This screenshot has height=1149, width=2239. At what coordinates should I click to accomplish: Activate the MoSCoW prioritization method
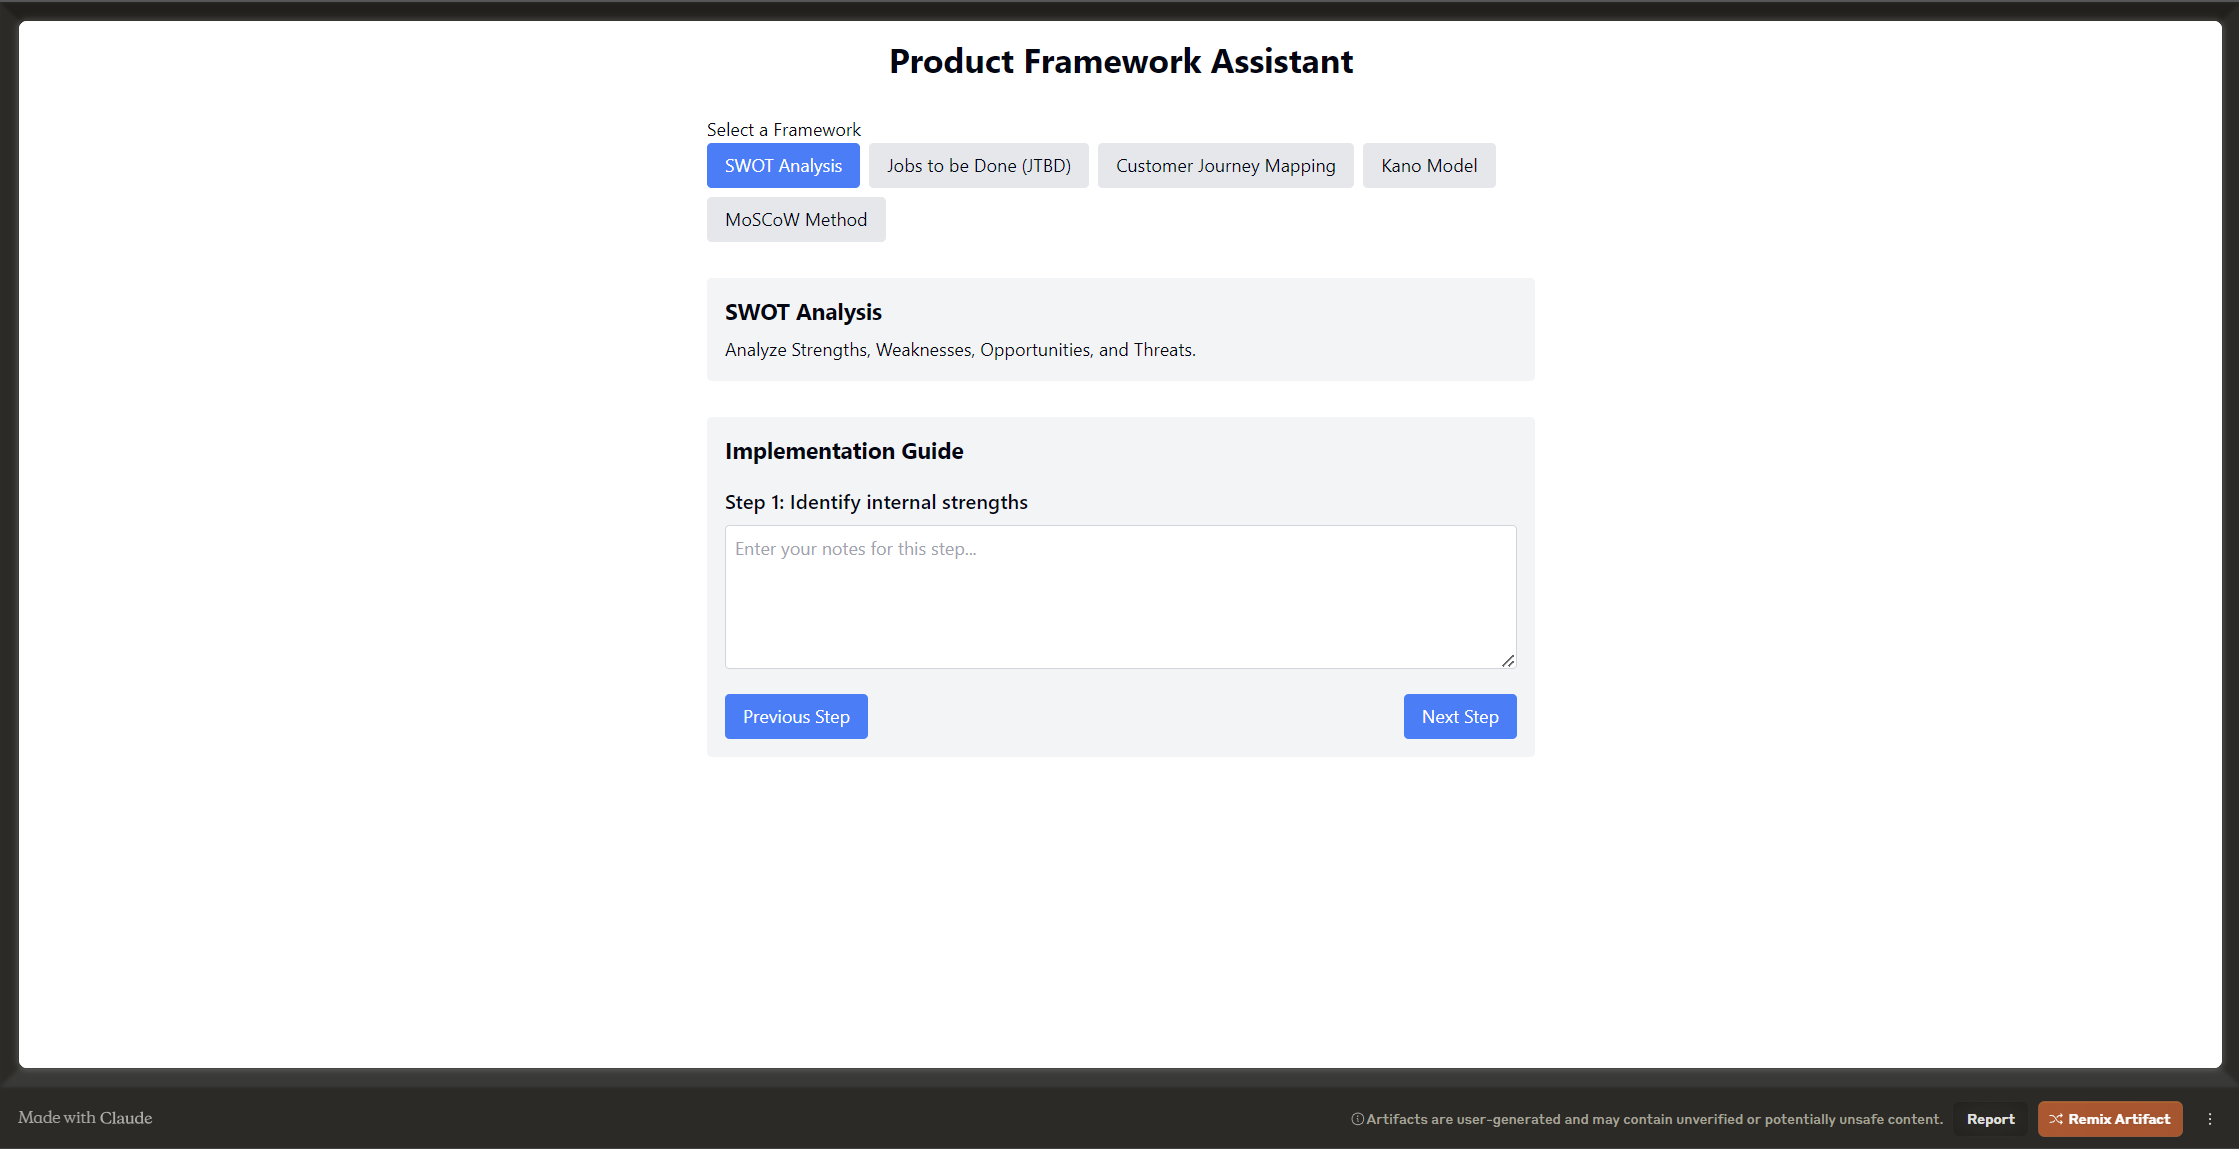click(796, 220)
